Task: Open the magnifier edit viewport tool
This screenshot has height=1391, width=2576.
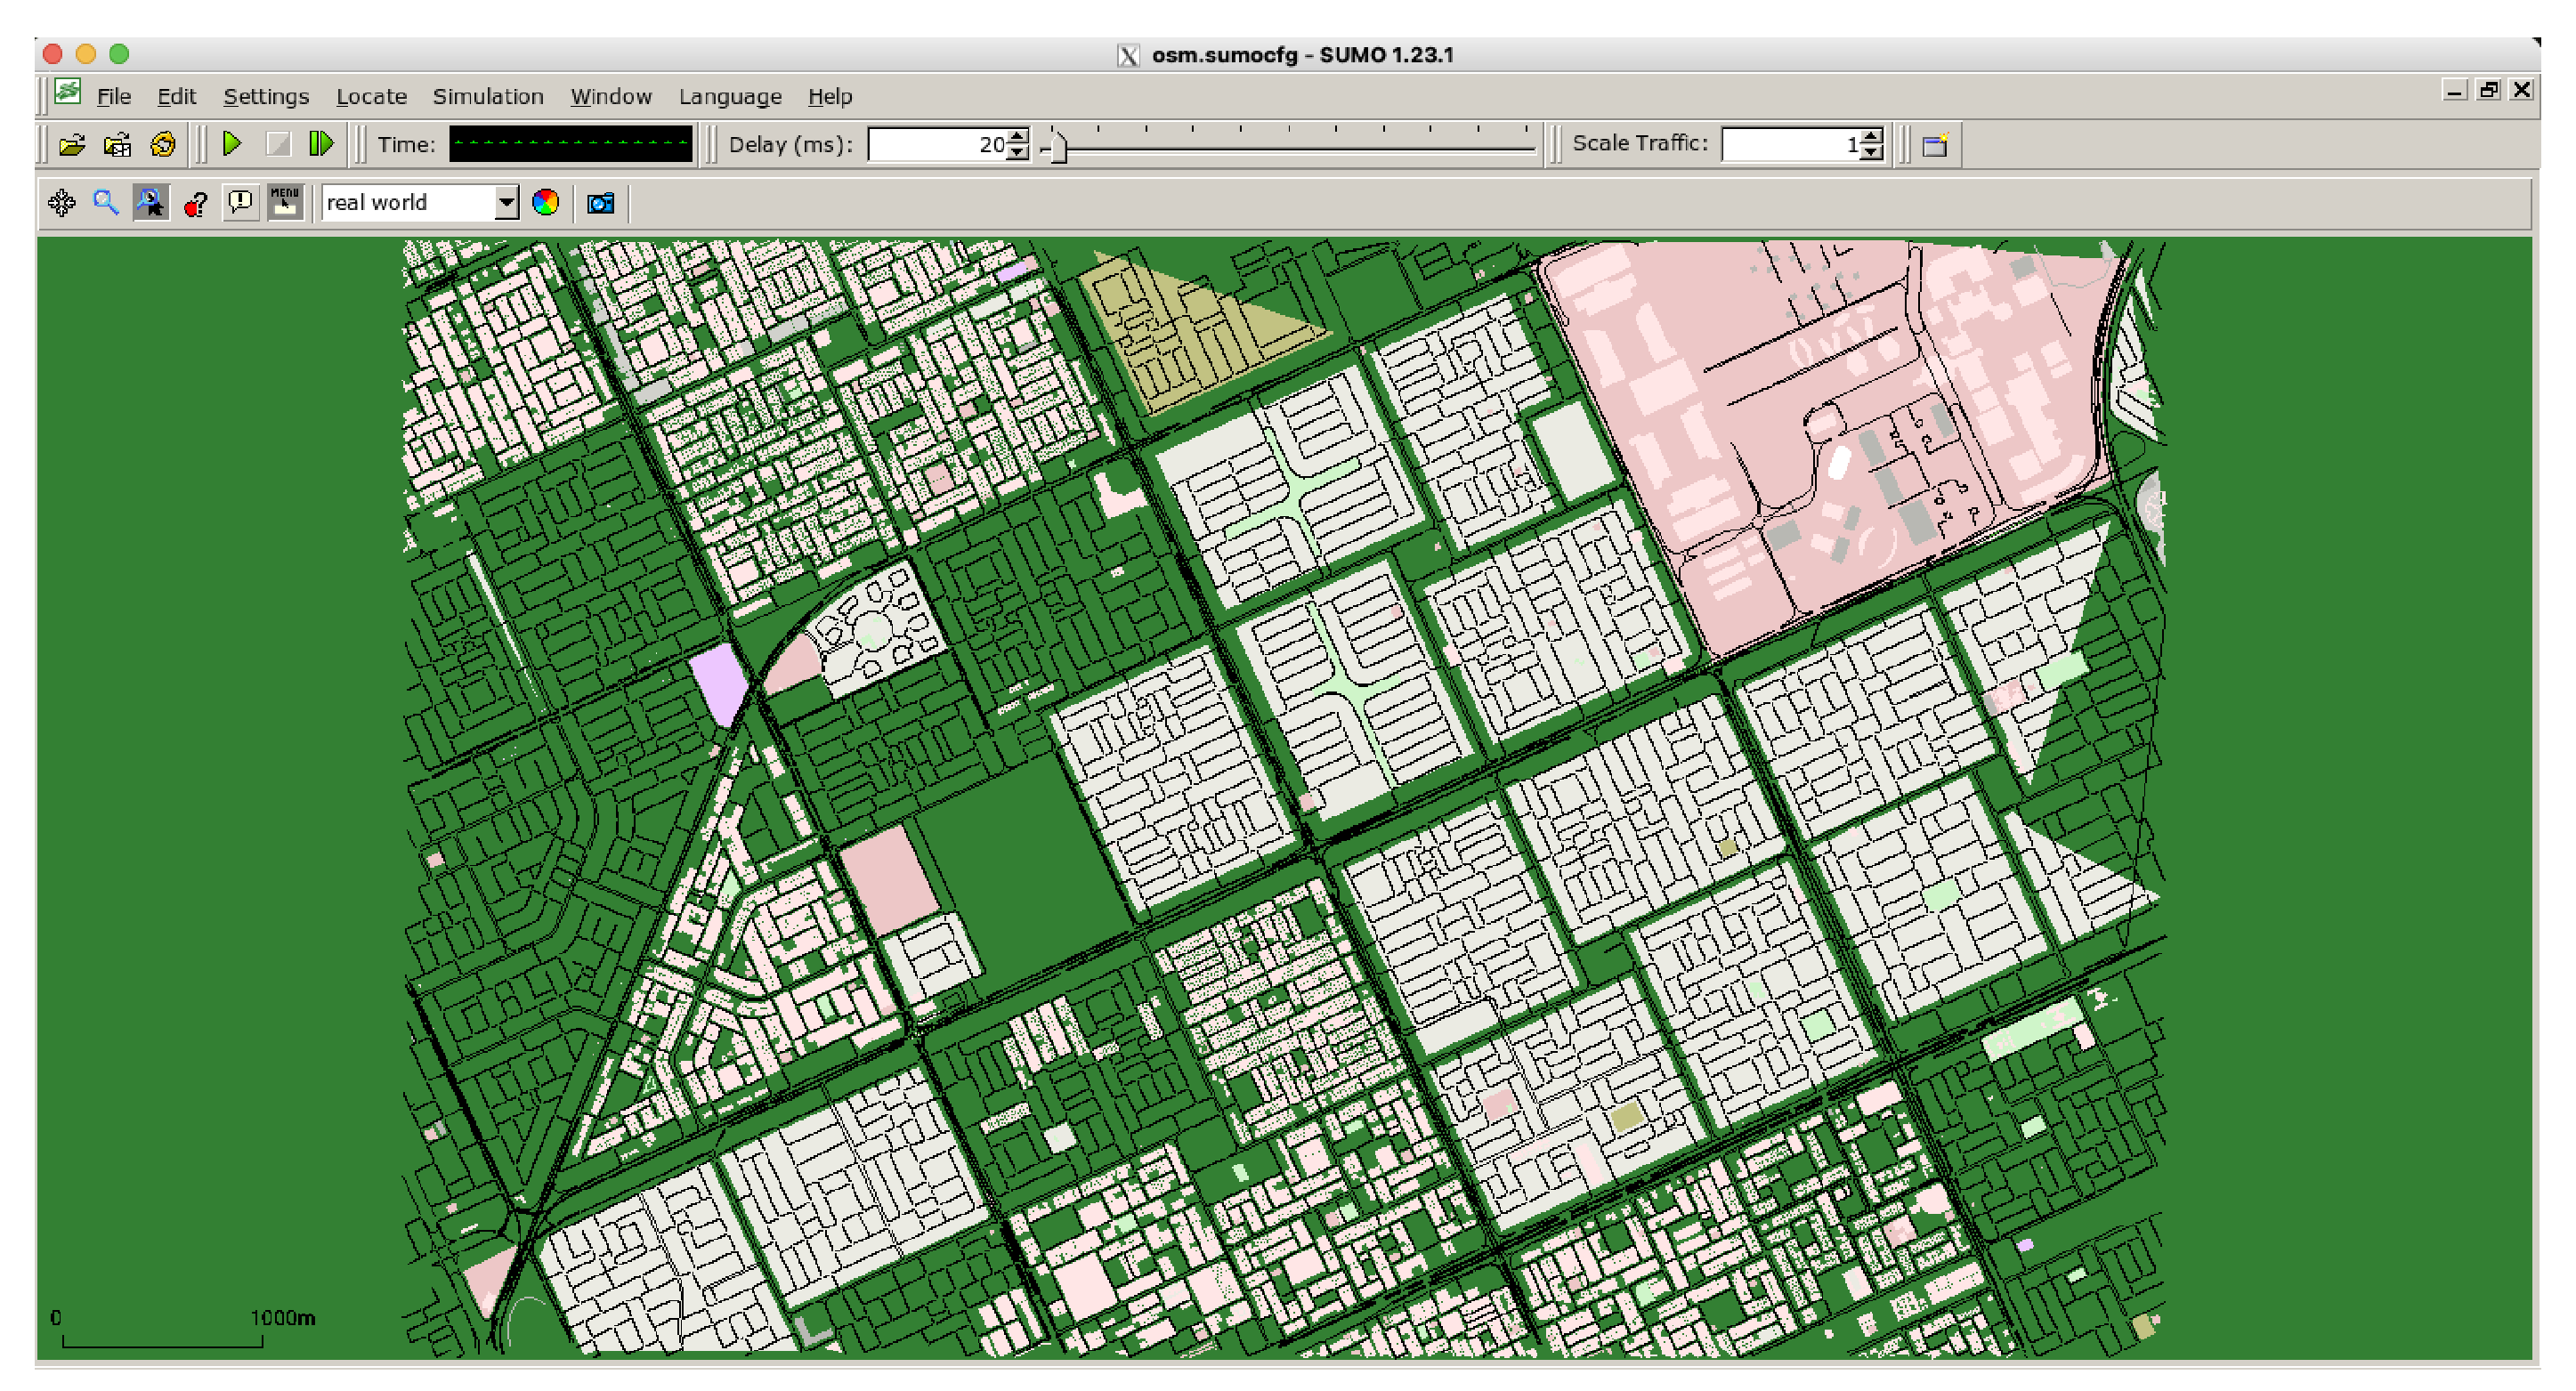Action: (106, 203)
